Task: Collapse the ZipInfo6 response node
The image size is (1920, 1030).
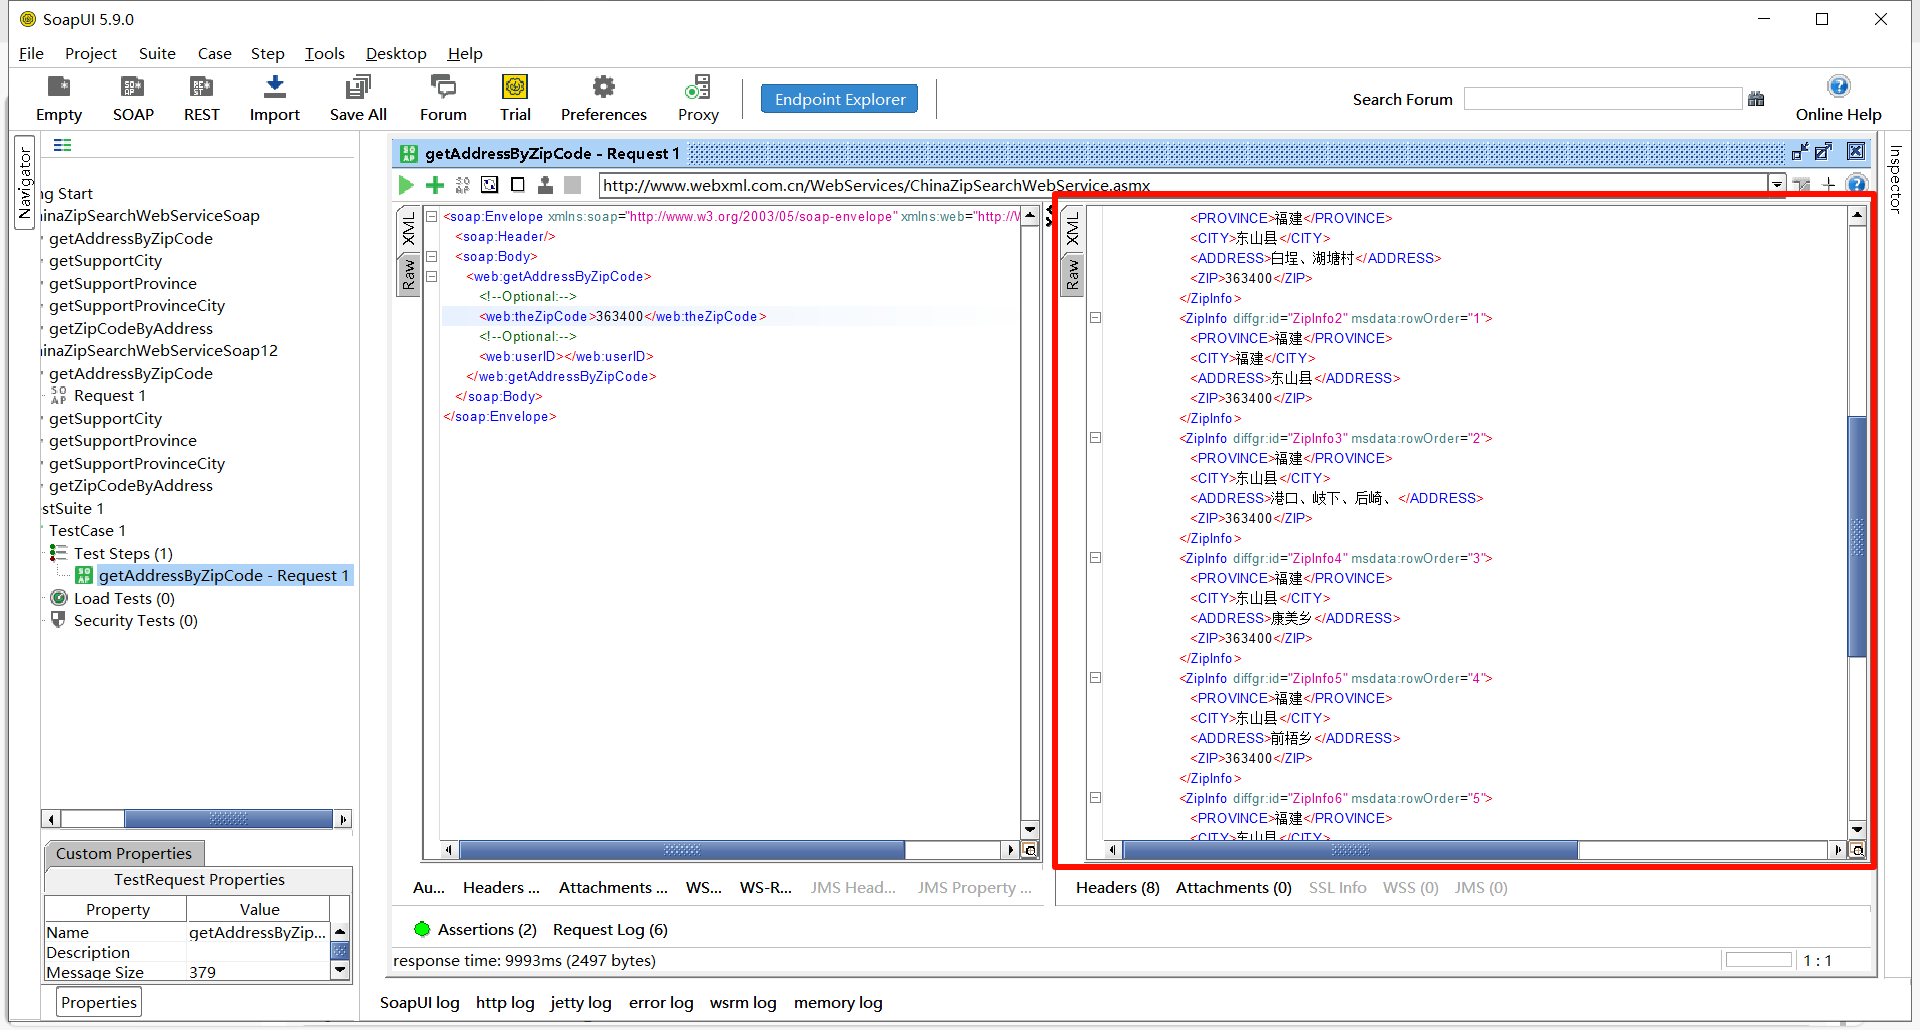Action: 1095,798
